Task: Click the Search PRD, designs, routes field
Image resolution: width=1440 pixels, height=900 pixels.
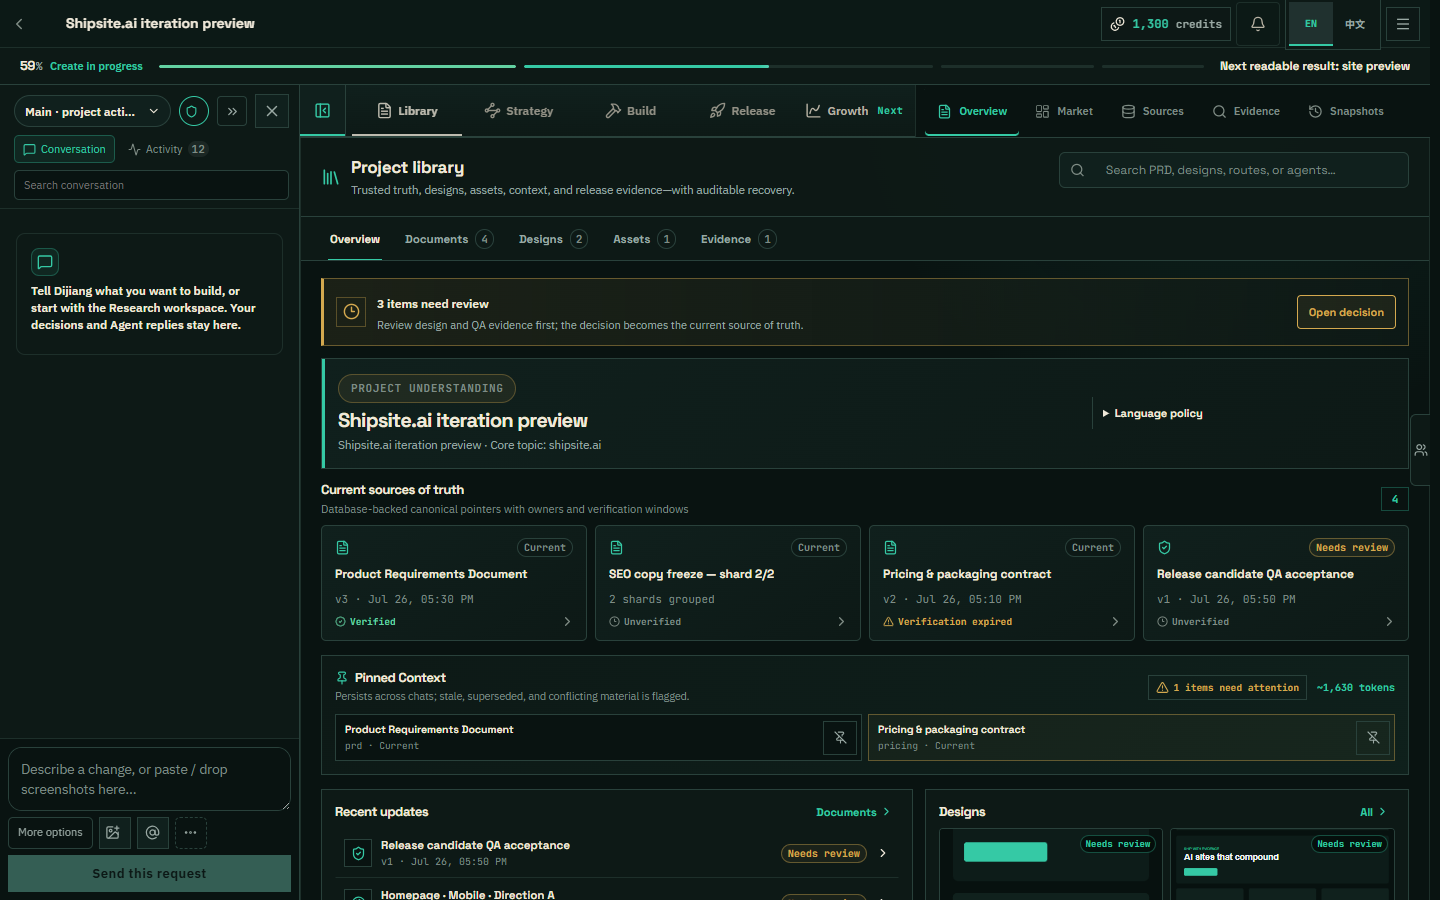Action: pos(1234,170)
